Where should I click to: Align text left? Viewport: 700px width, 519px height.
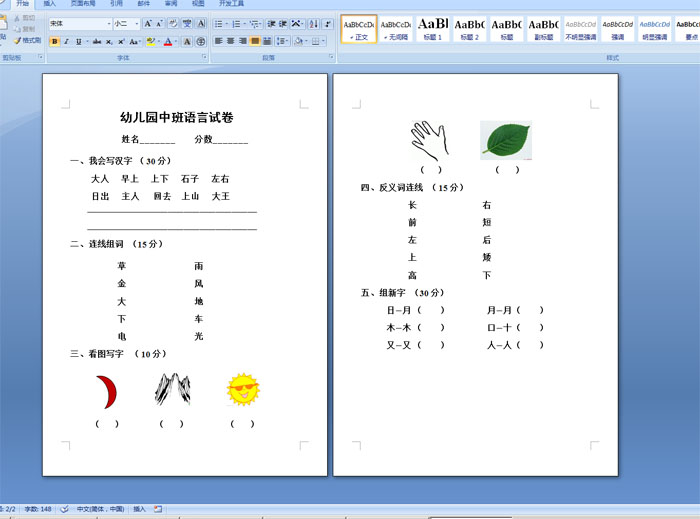click(x=218, y=41)
